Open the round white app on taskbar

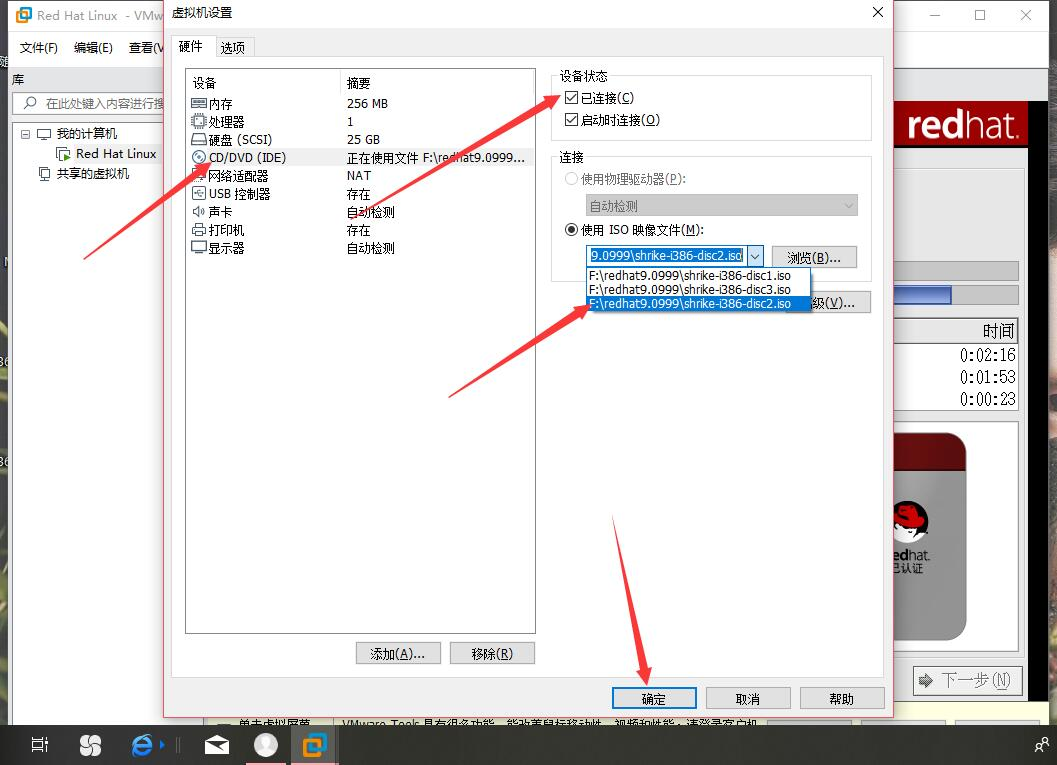coord(266,745)
